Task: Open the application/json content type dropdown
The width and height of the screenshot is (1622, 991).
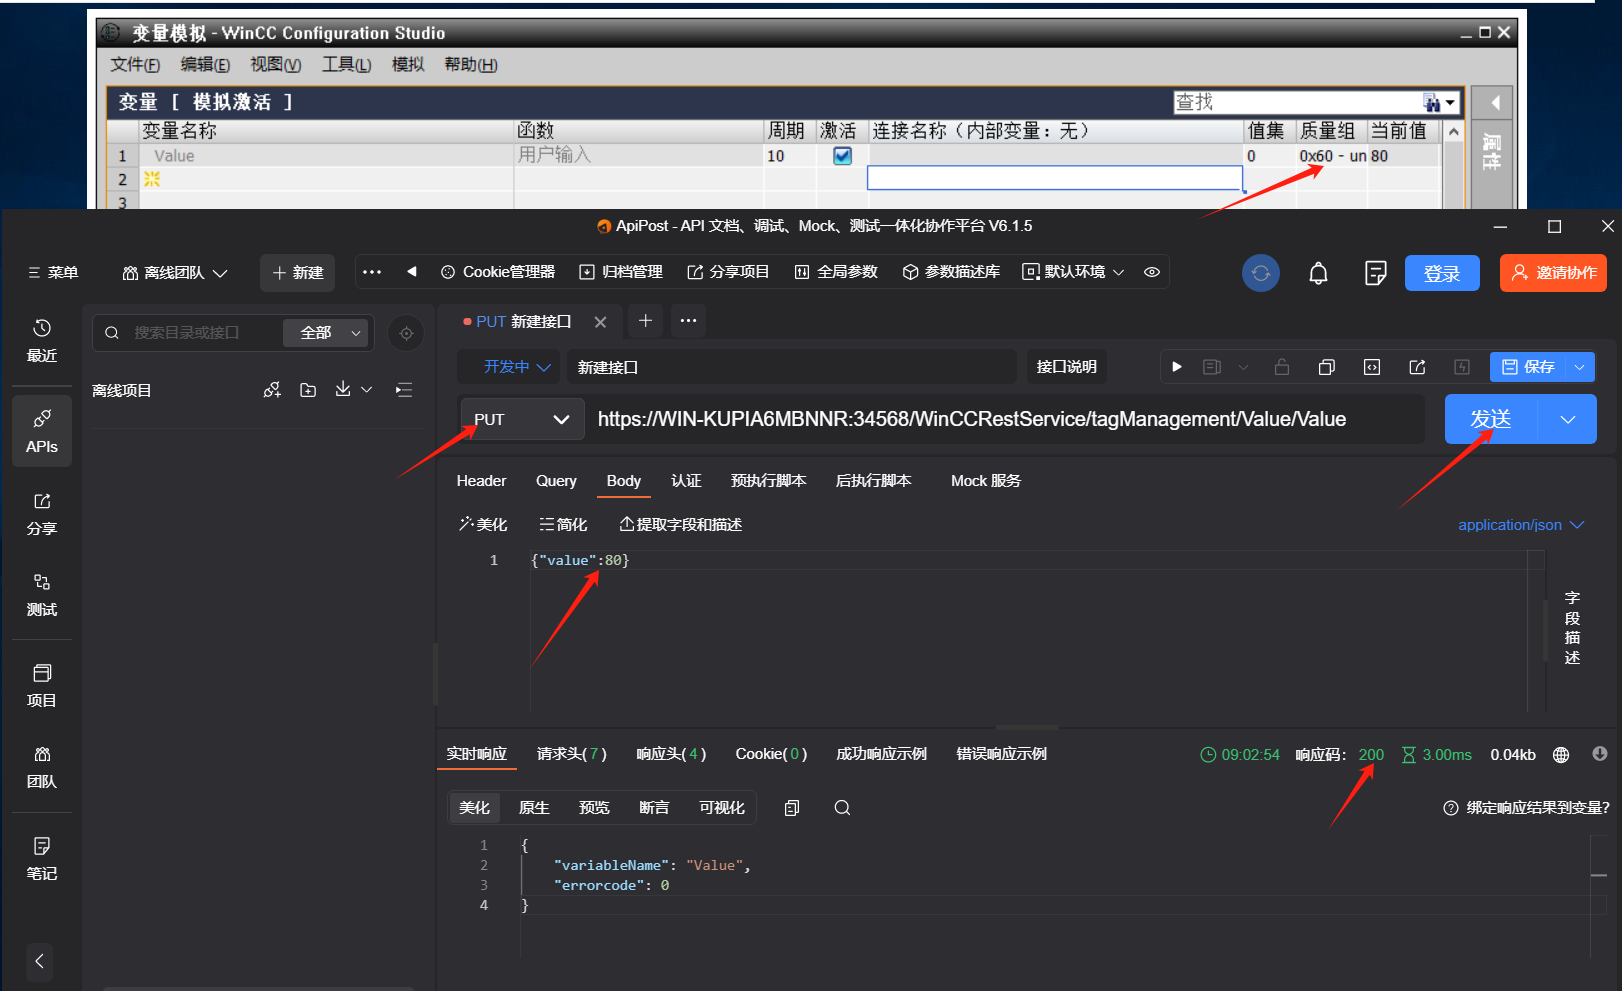Action: (1520, 525)
